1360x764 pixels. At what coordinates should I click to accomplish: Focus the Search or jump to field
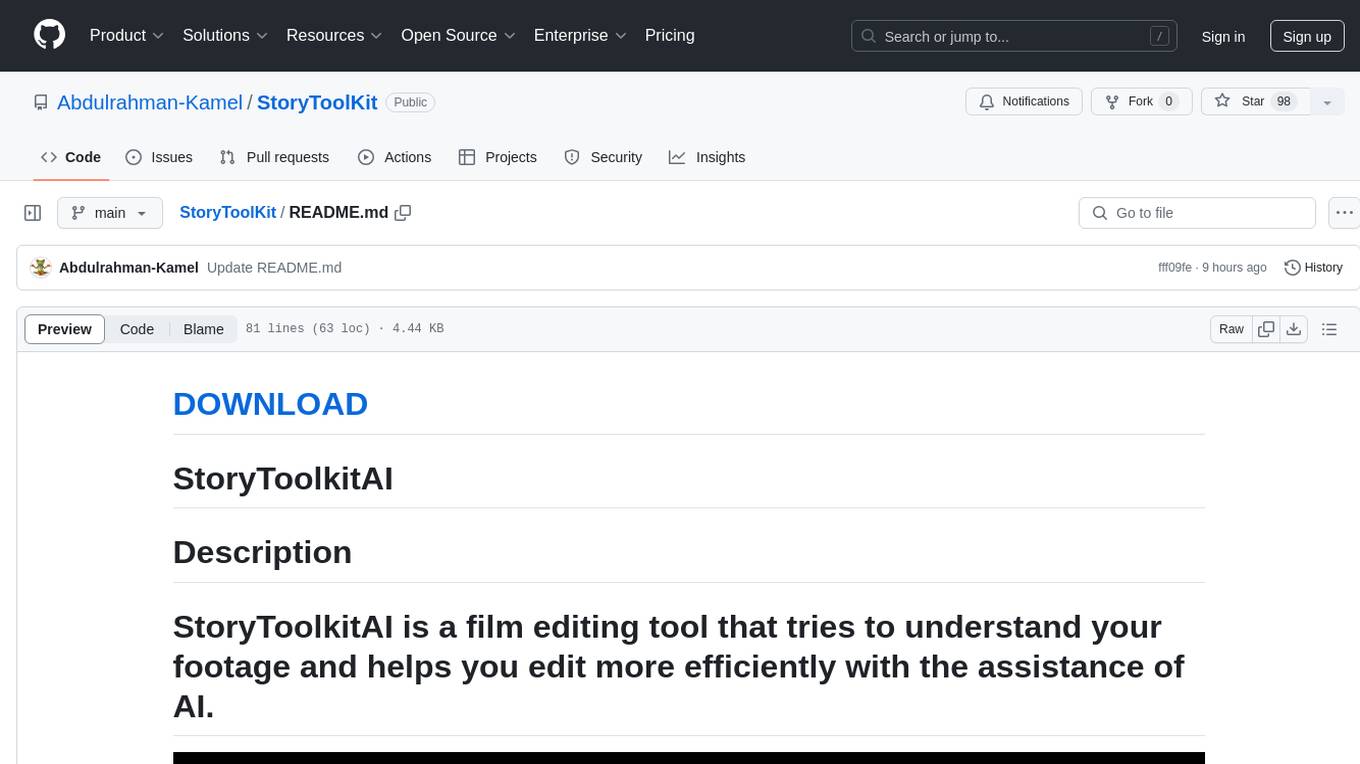(1013, 36)
